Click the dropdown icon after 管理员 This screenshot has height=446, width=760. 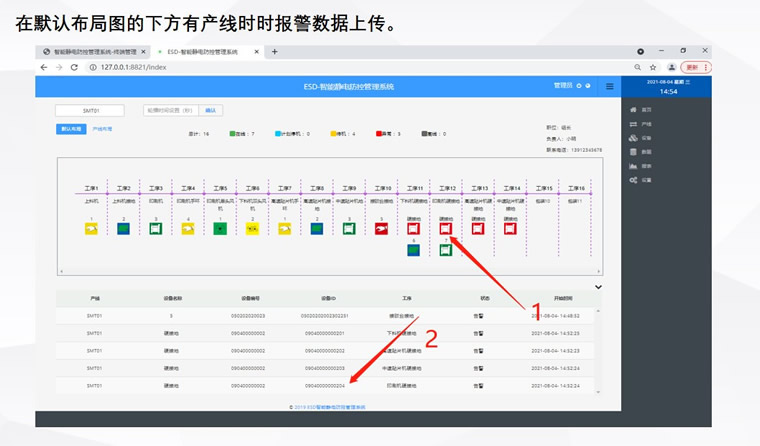click(588, 86)
